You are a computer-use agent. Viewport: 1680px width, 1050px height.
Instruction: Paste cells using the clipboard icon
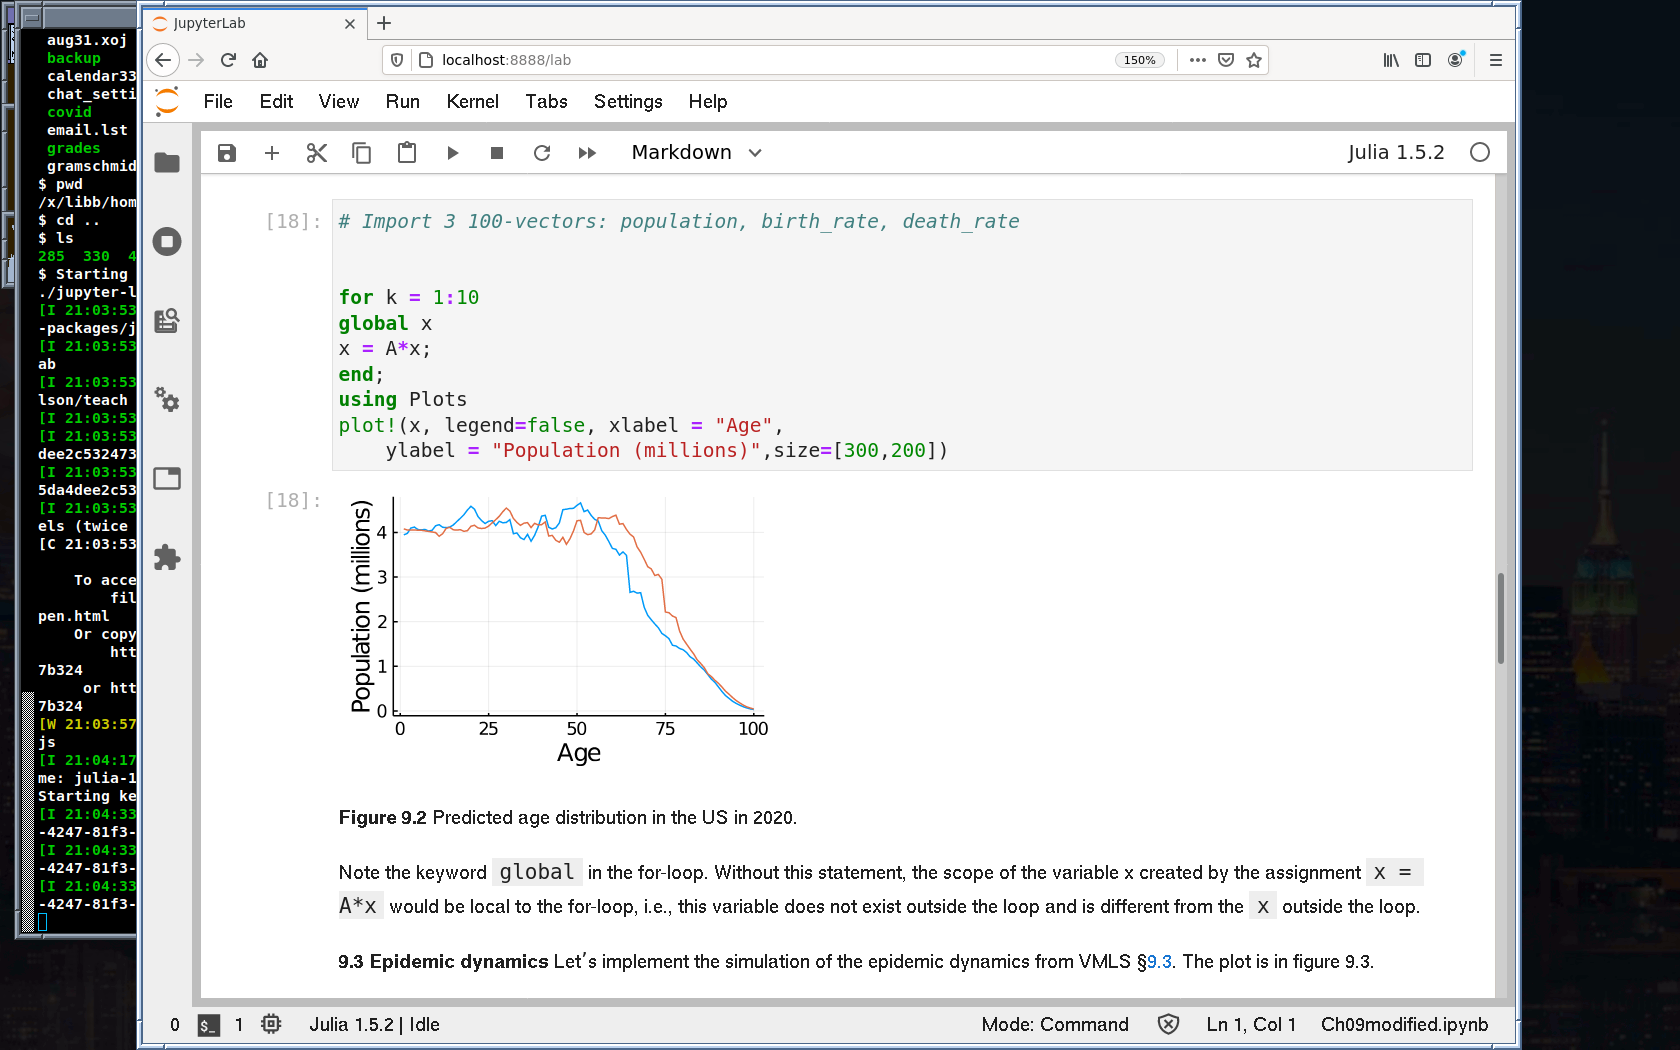point(407,153)
